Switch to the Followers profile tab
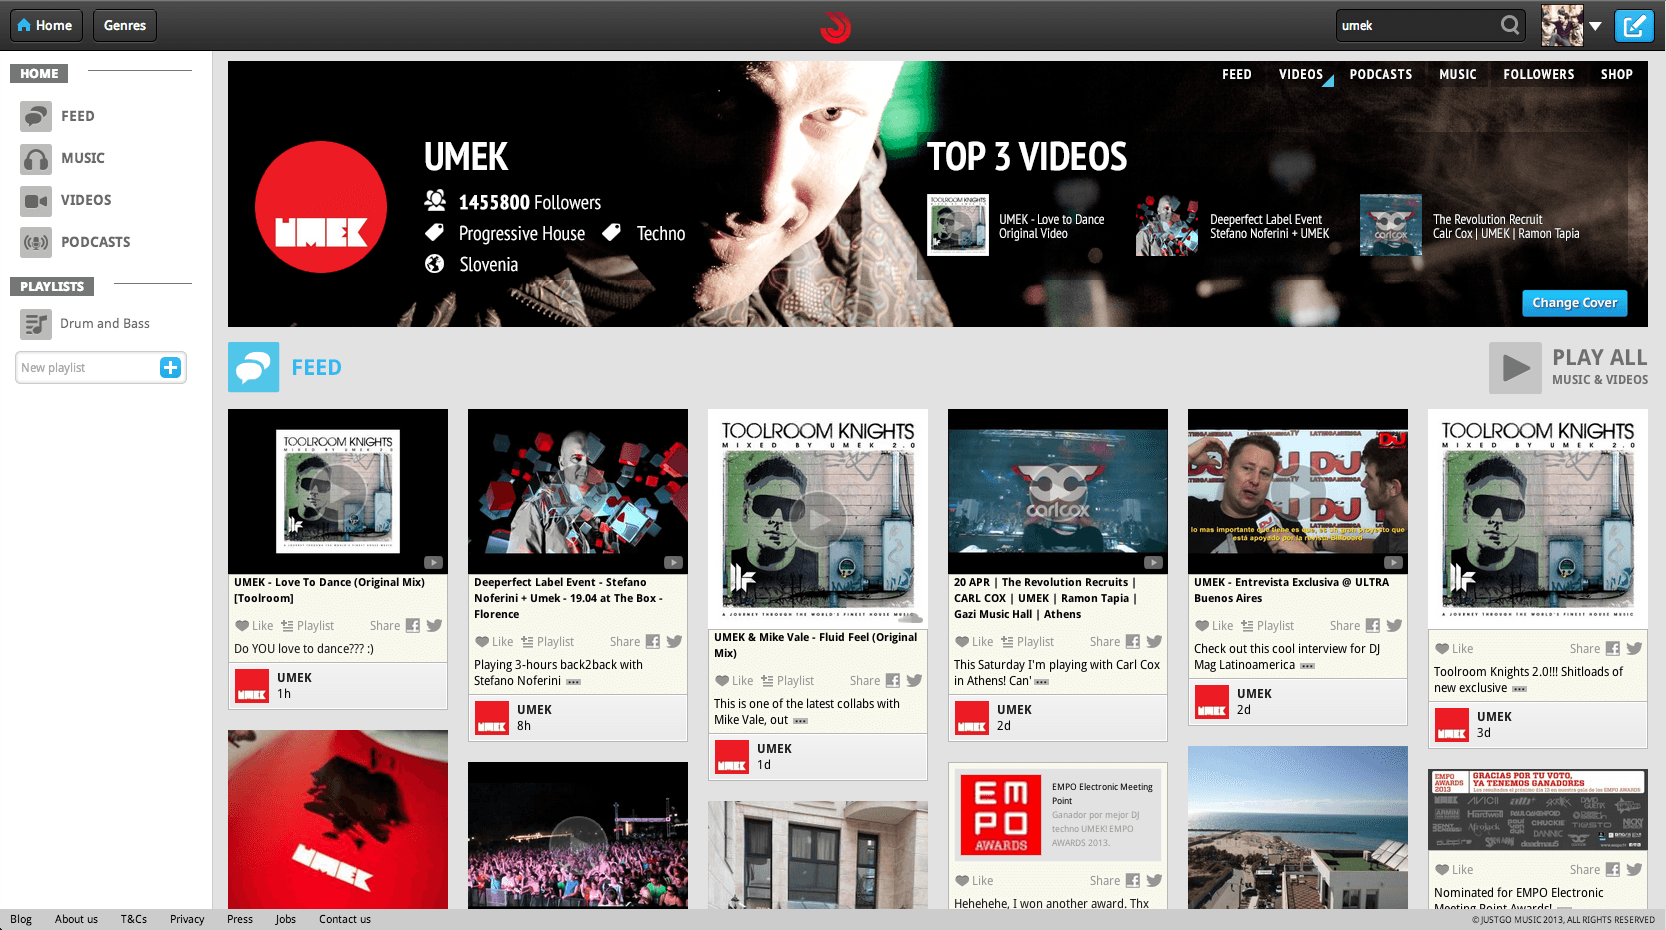This screenshot has height=930, width=1666. (1539, 74)
